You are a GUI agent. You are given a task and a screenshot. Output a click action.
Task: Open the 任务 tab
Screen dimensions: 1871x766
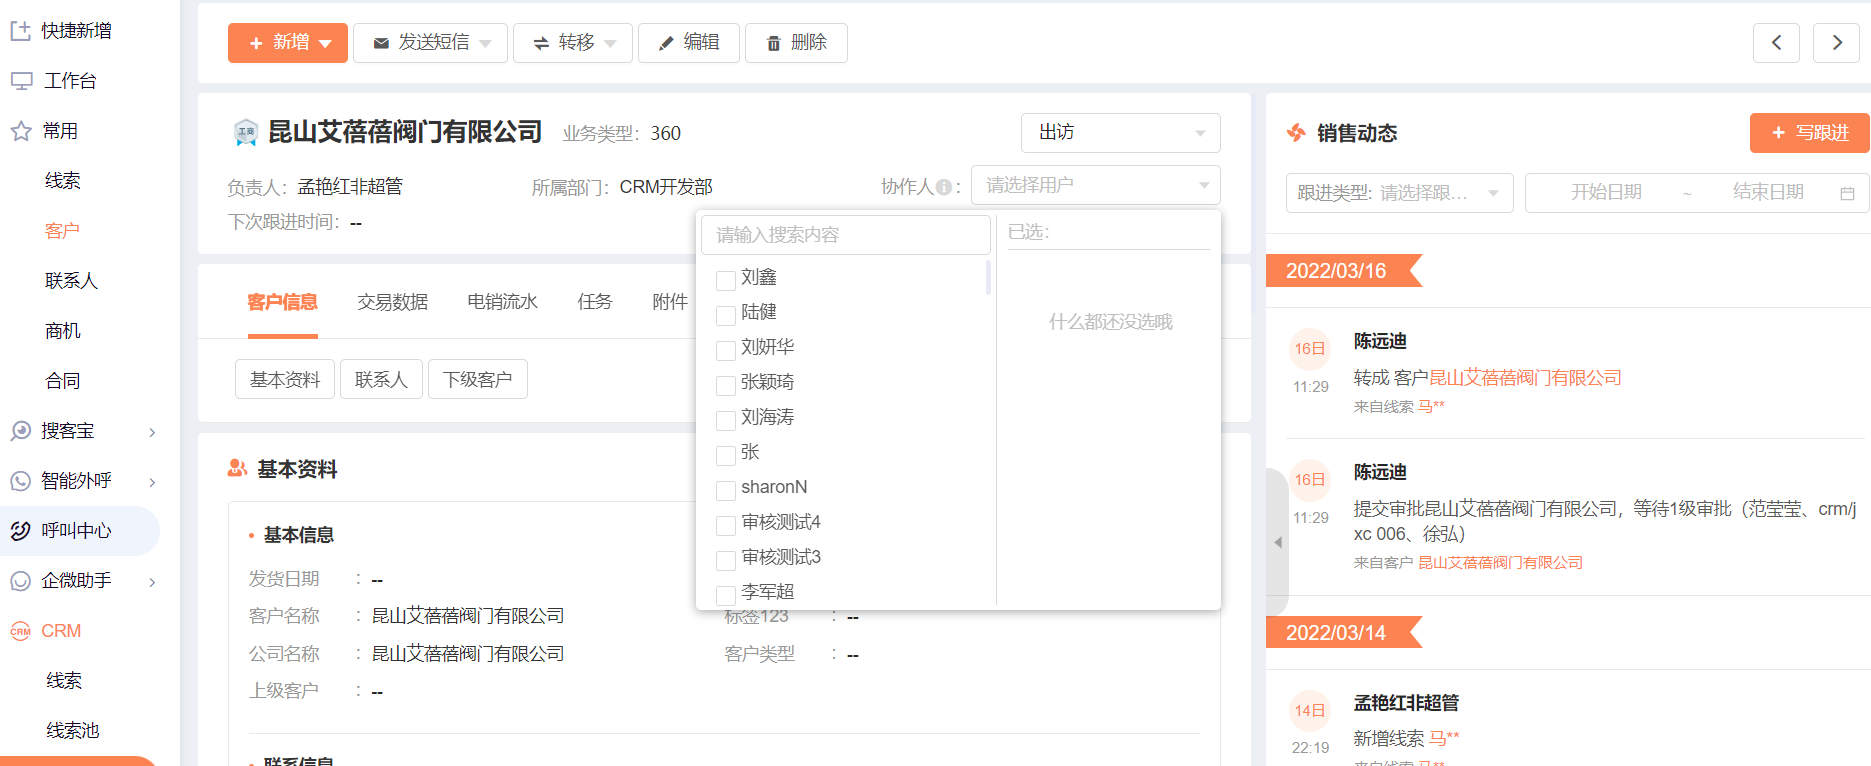click(595, 302)
